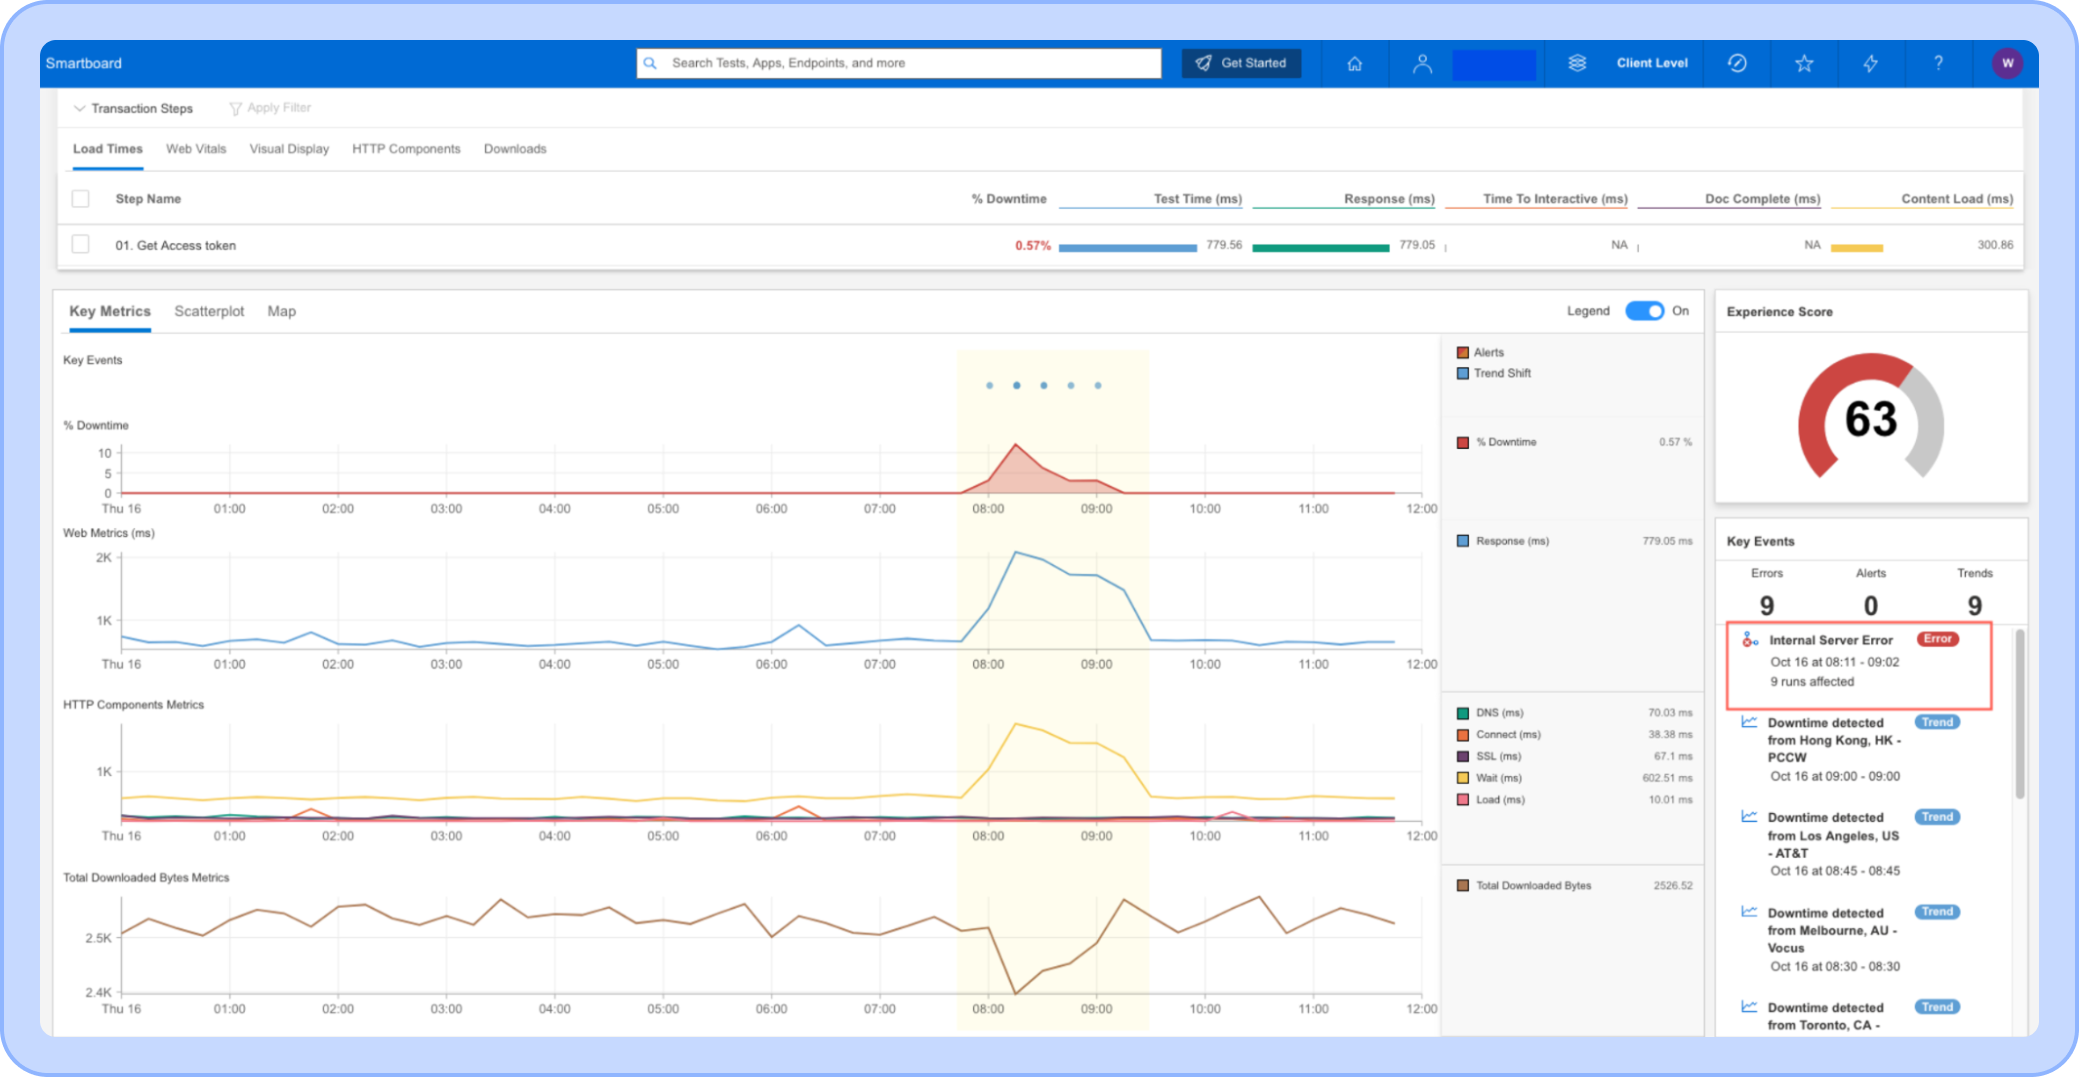This screenshot has height=1077, width=2079.
Task: Open the Client Level dropdown
Action: (1652, 63)
